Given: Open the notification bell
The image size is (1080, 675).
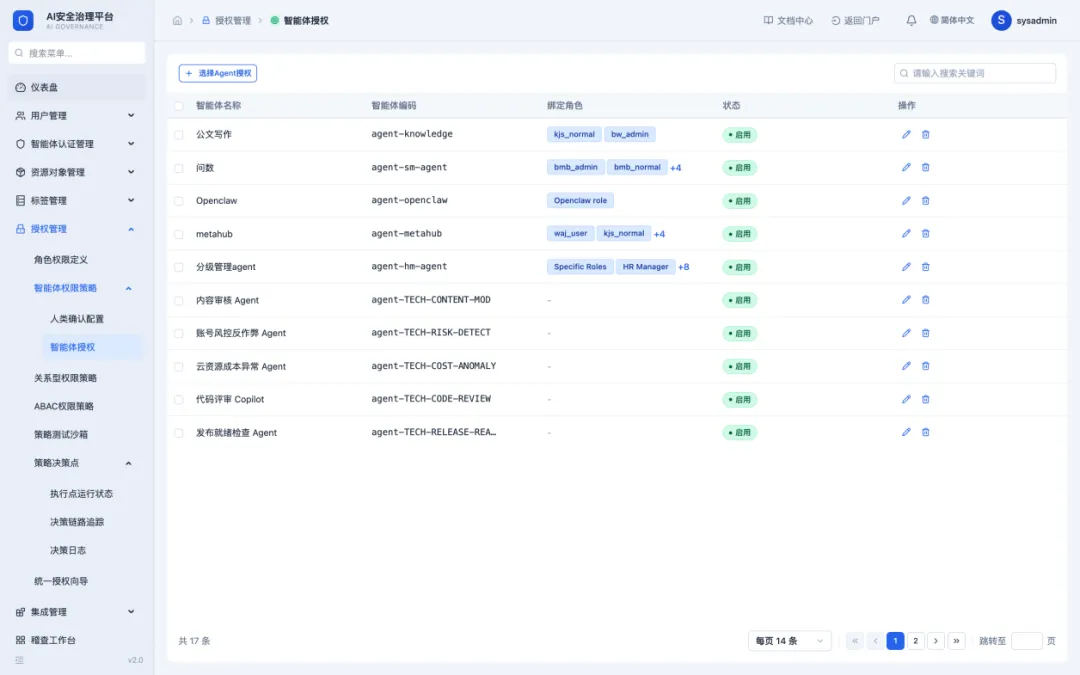Looking at the screenshot, I should (911, 21).
